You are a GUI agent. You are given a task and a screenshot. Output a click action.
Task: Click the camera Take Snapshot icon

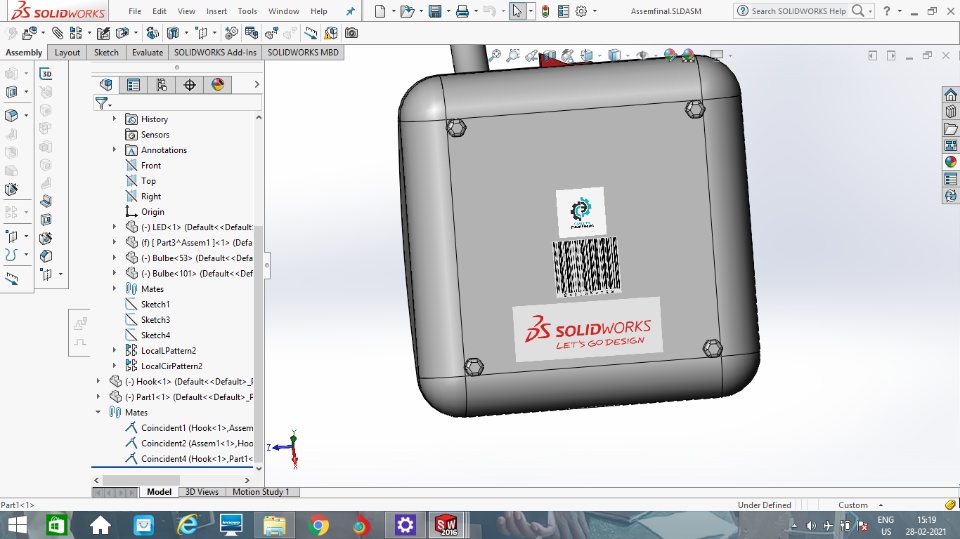(x=351, y=33)
